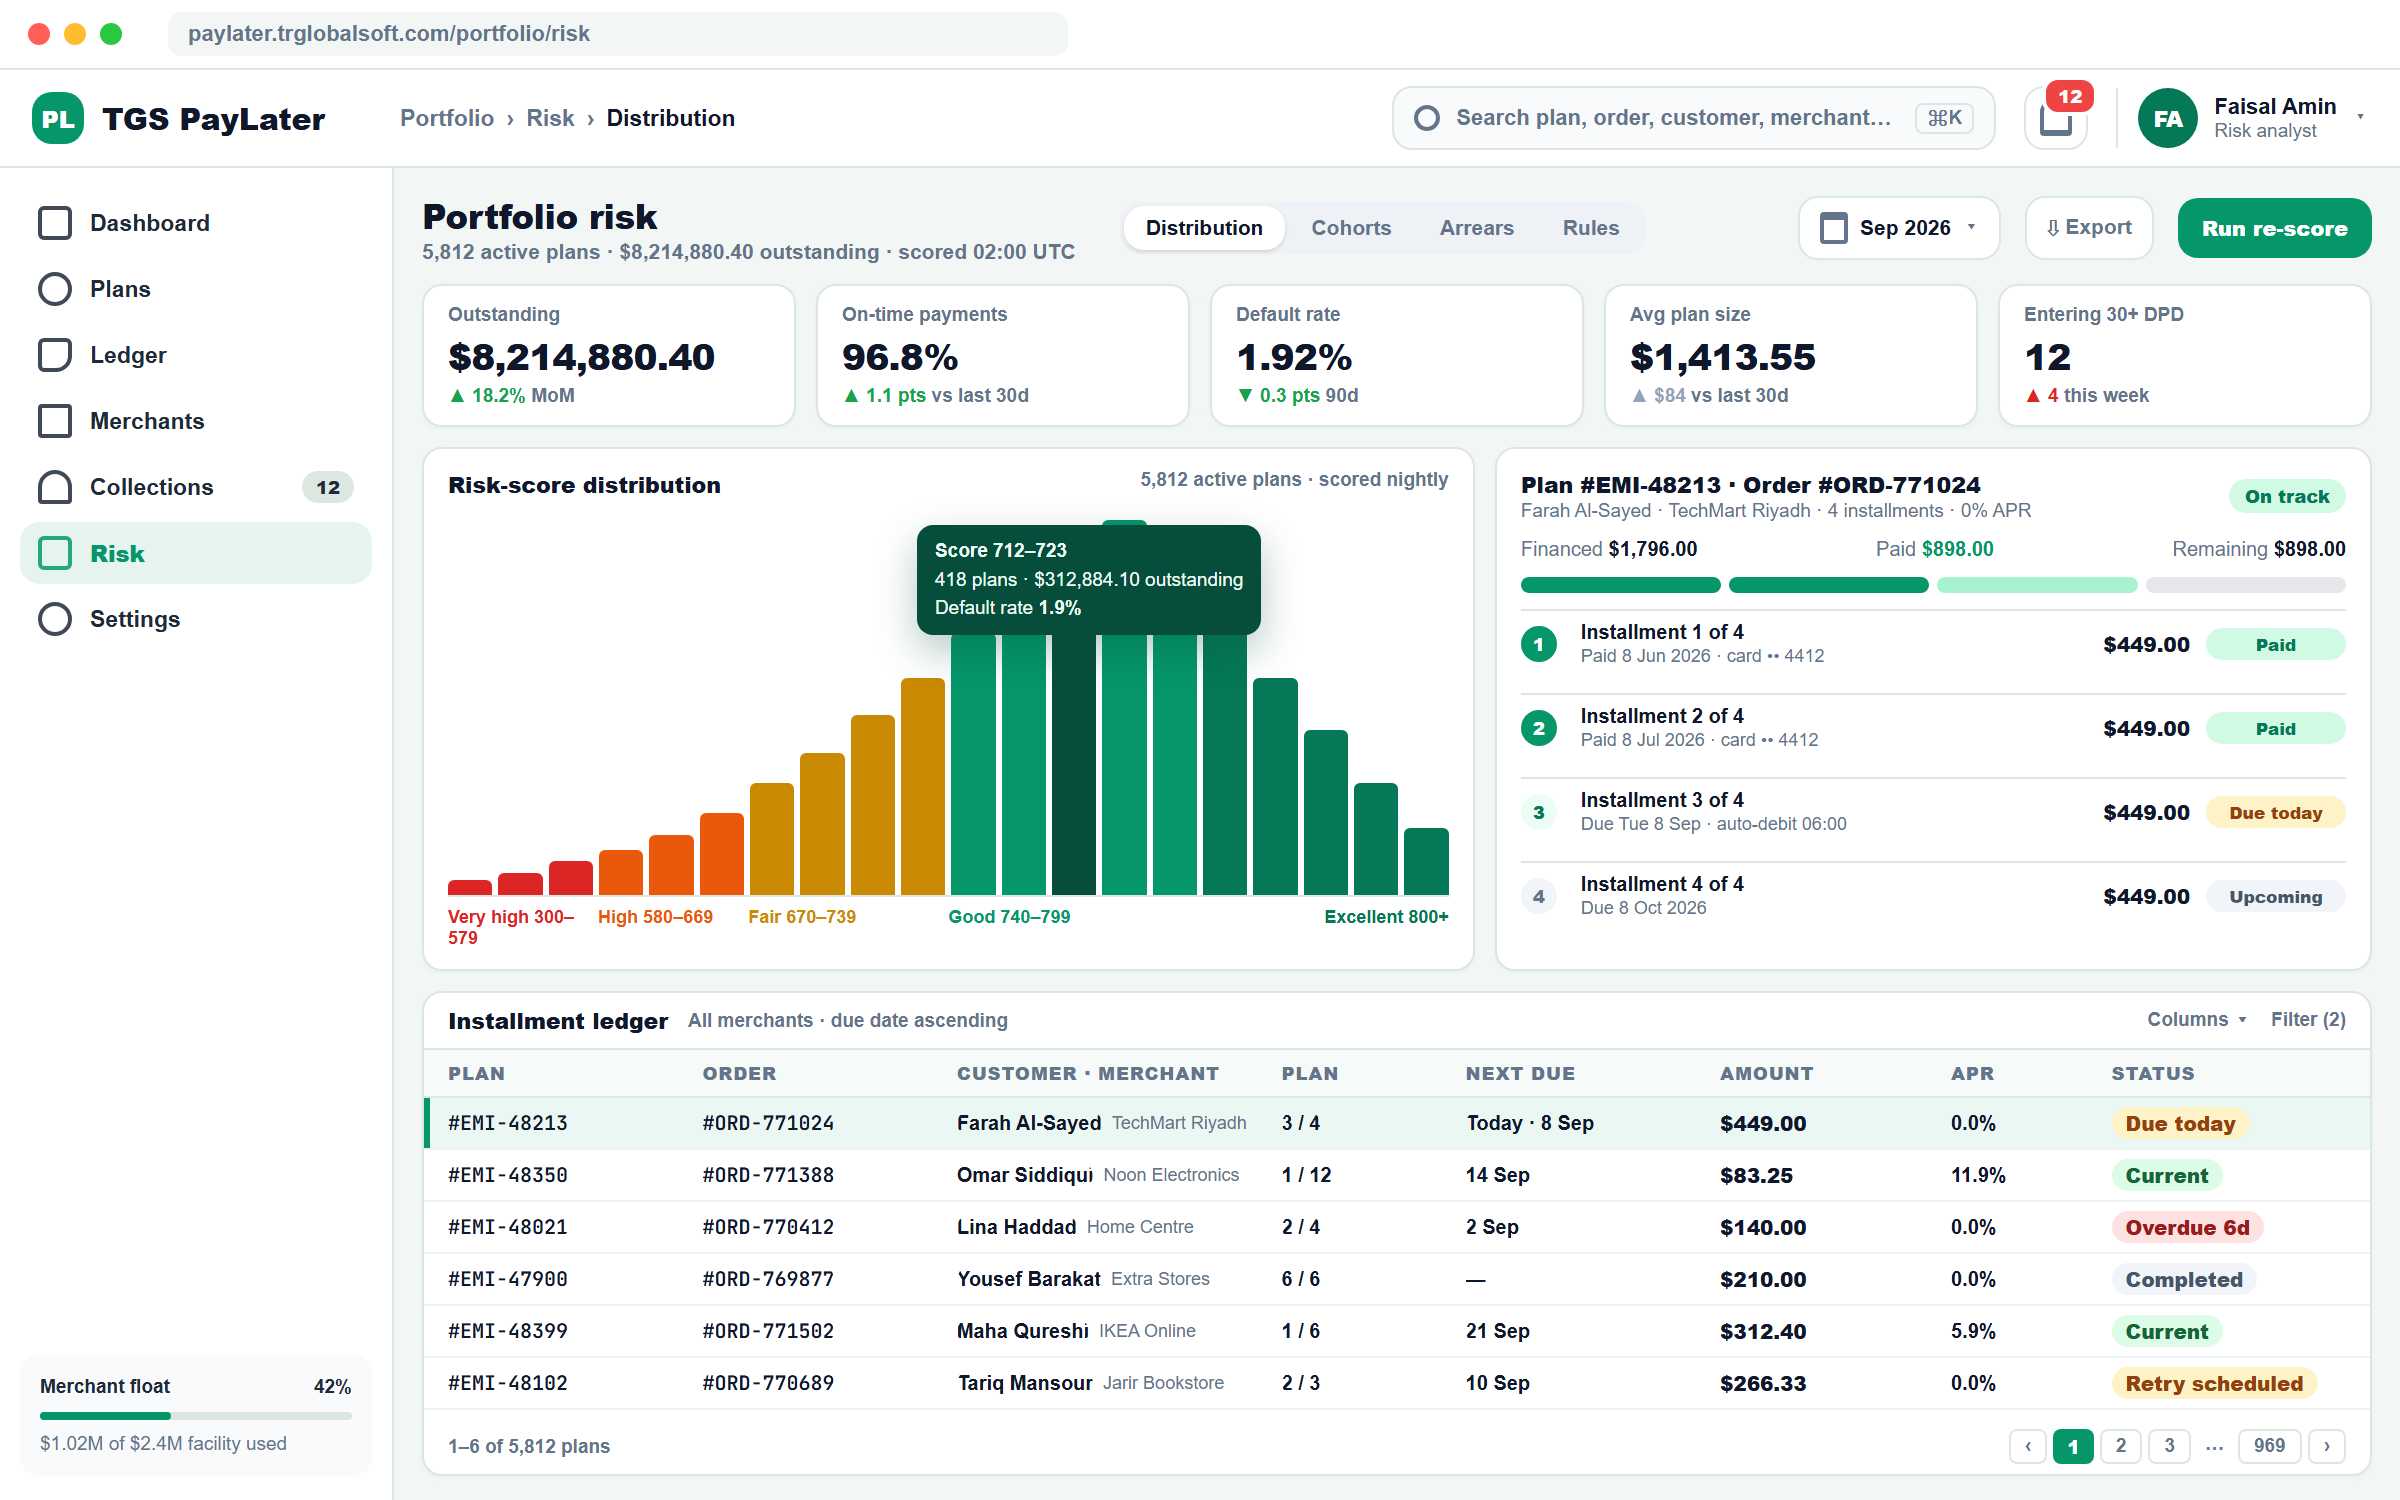
Task: Open the Sep 2026 period dropdown
Action: tap(1899, 228)
